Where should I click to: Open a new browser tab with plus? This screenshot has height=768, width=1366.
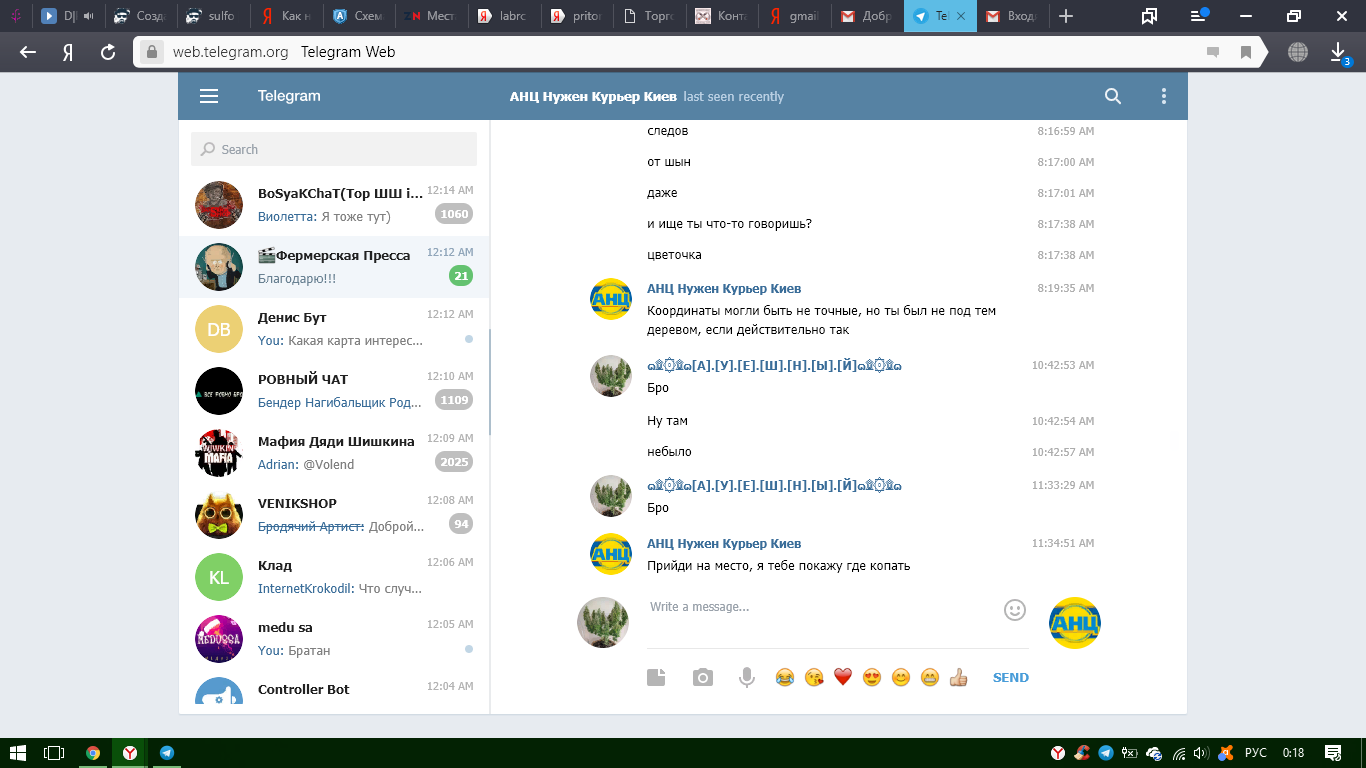pyautogui.click(x=1066, y=16)
